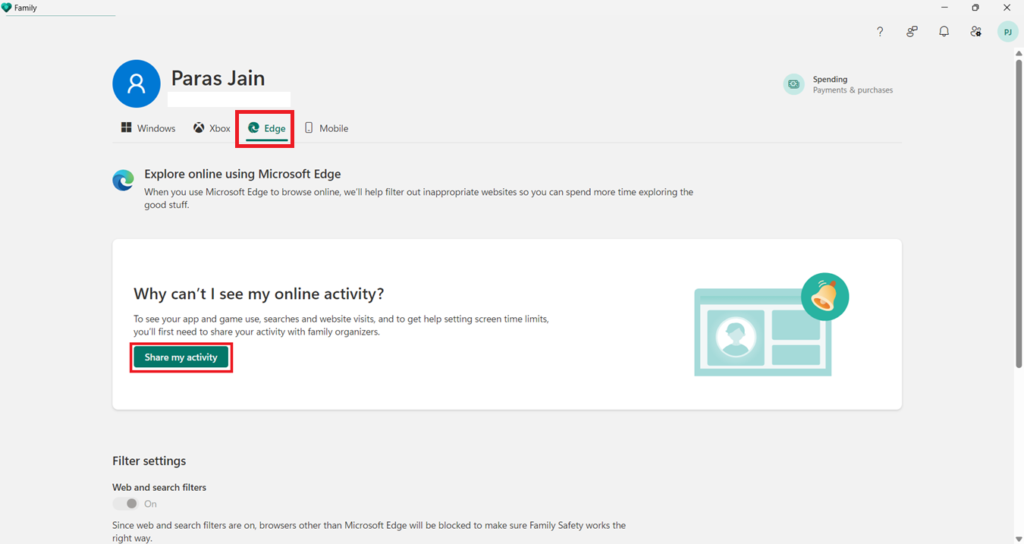The height and width of the screenshot is (544, 1024).
Task: Click the Paras Jain name heading
Action: 218,78
